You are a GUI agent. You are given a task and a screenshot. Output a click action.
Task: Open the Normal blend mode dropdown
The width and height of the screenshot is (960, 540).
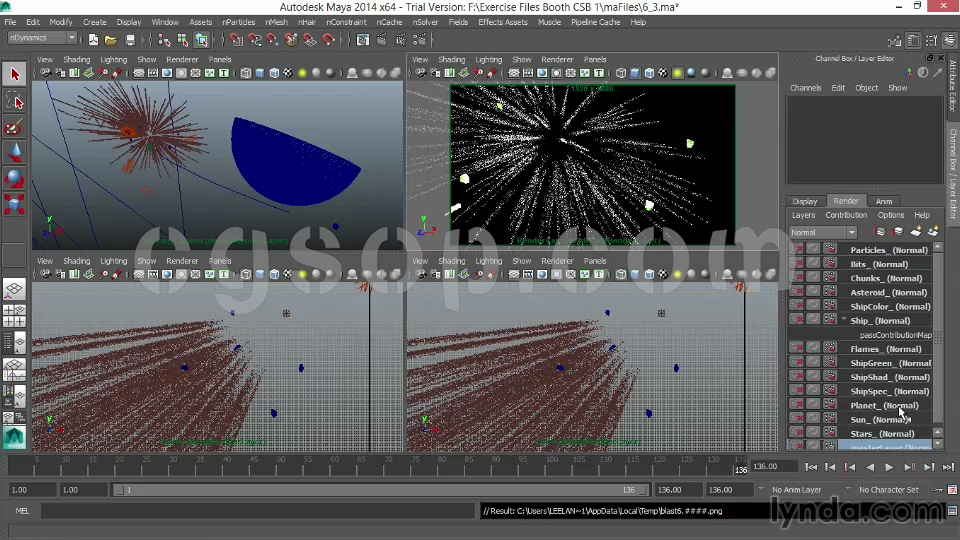[822, 233]
